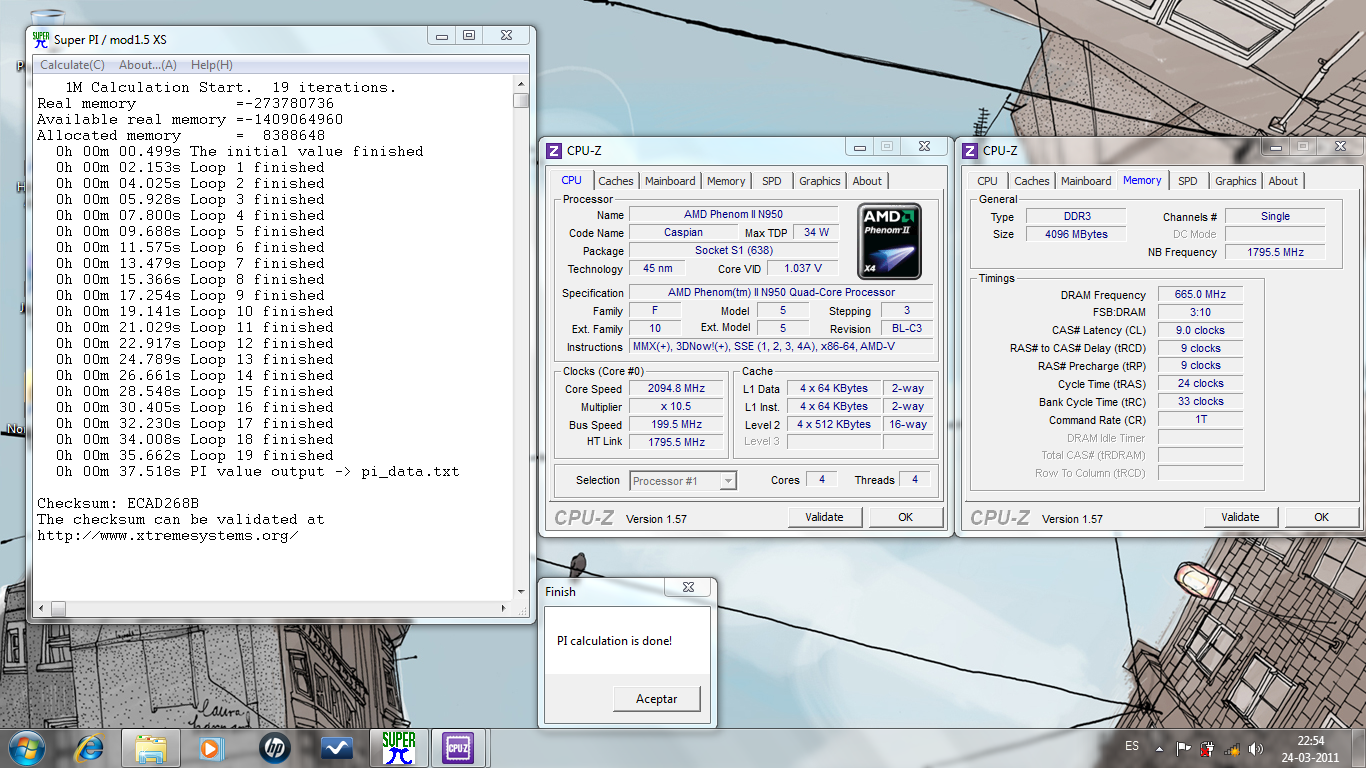Viewport: 1366px width, 768px height.
Task: Open Memory tab in left CPU-Z window
Action: coord(726,181)
